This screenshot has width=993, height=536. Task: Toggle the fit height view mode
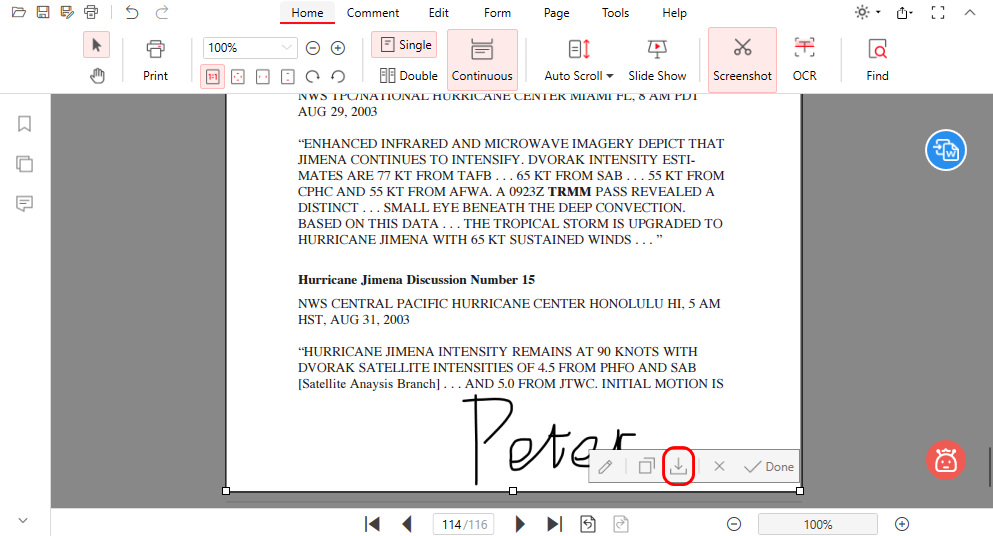click(288, 77)
